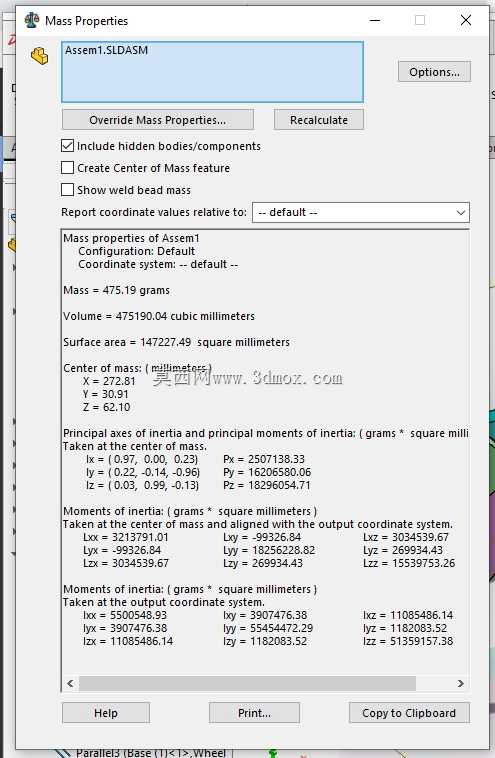495x758 pixels.
Task: Click the Mass properties of Assem1 heading
Action: [x=131, y=238]
